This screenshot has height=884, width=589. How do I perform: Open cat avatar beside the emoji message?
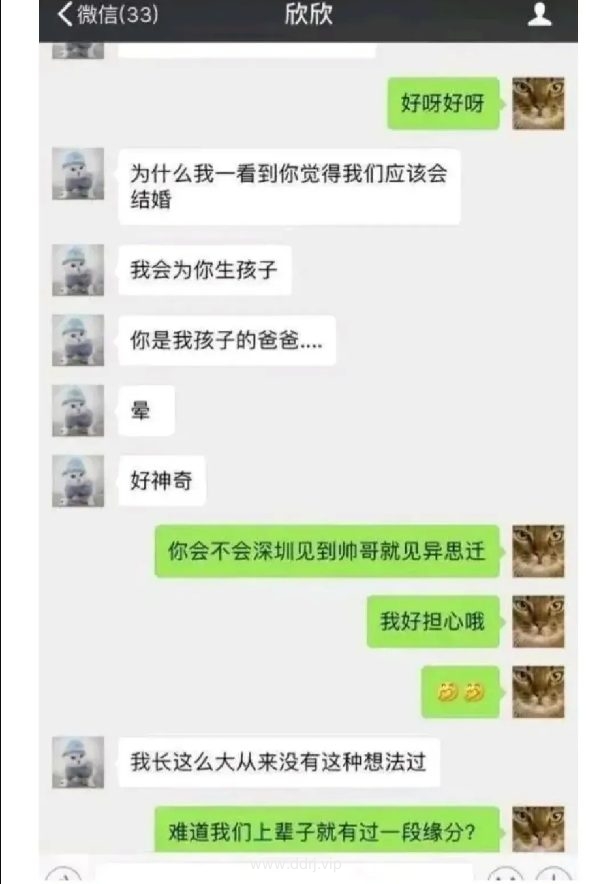(x=538, y=692)
